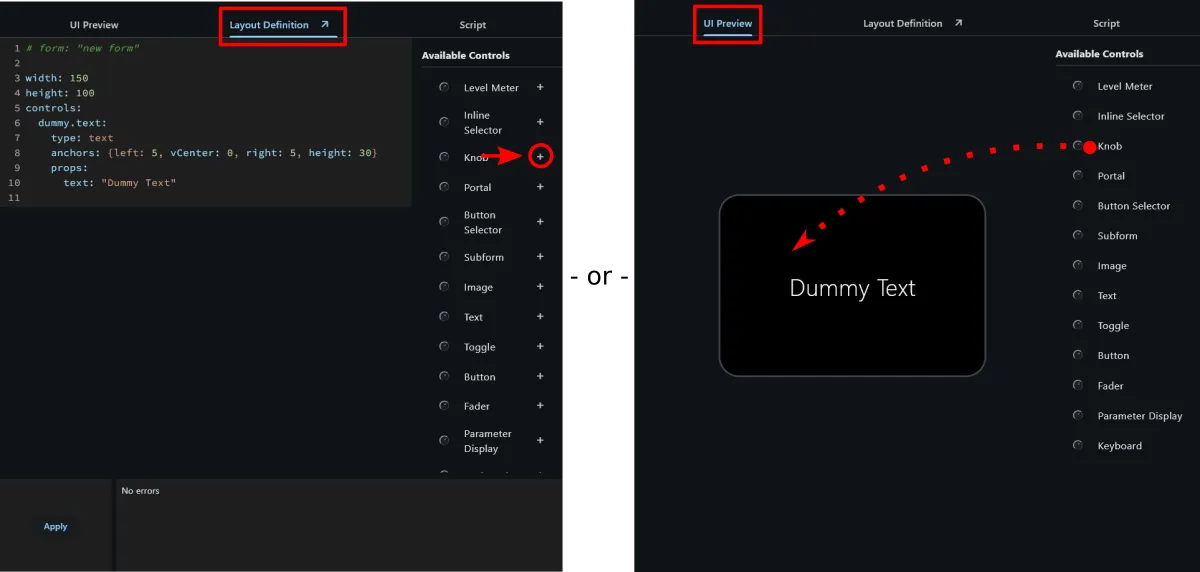Click the plus icon beside Button control

click(540, 377)
